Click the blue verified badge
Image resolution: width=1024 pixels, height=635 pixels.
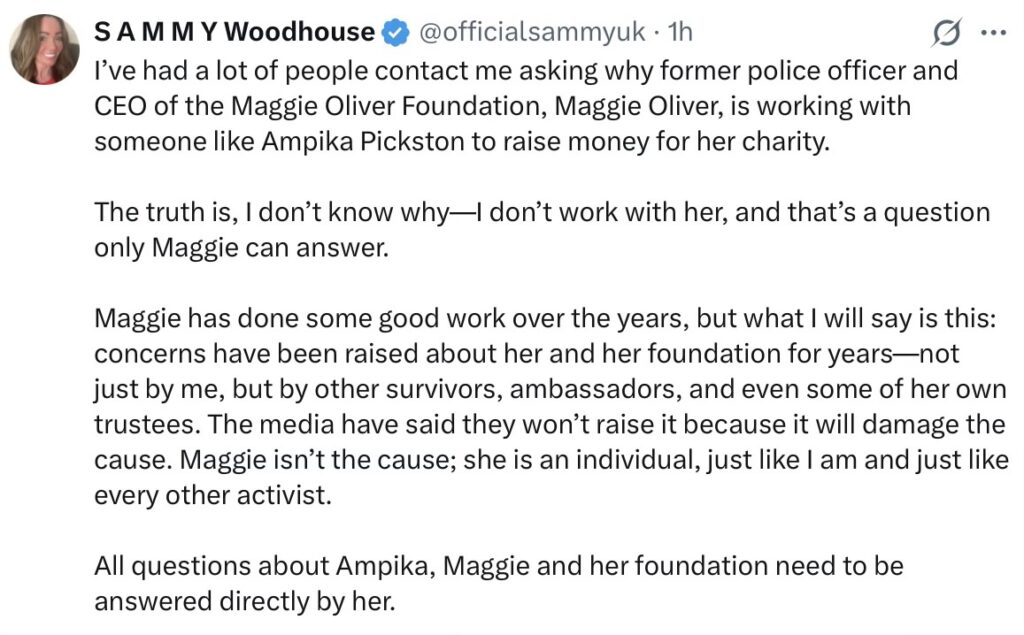[396, 33]
